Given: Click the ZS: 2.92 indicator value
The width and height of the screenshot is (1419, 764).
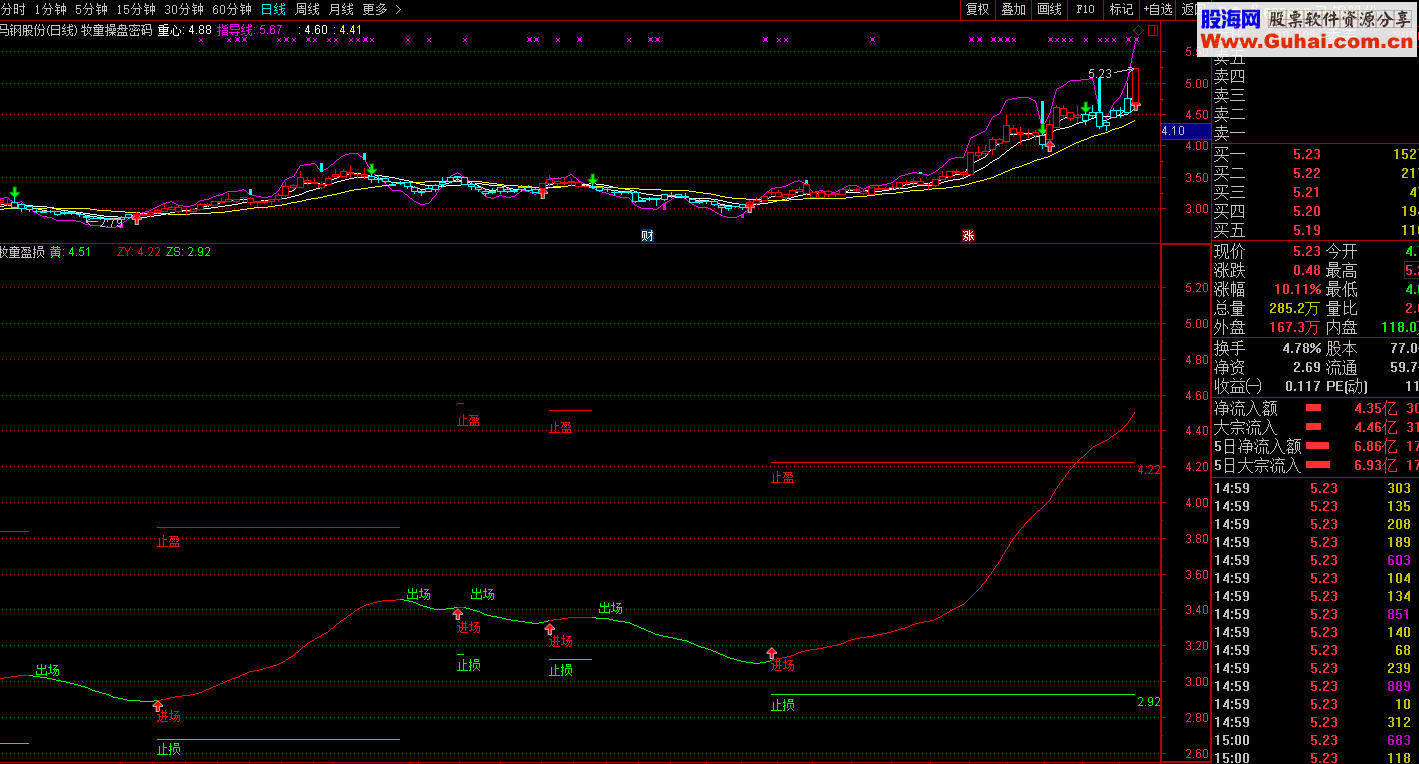Looking at the screenshot, I should [x=188, y=252].
